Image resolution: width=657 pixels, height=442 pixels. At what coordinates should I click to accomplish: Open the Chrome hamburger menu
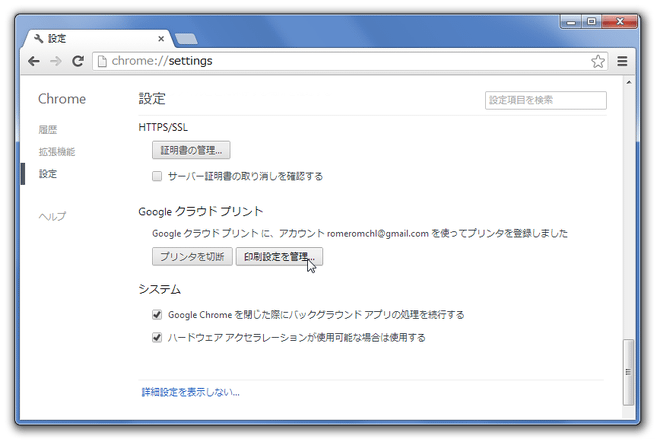click(x=622, y=61)
